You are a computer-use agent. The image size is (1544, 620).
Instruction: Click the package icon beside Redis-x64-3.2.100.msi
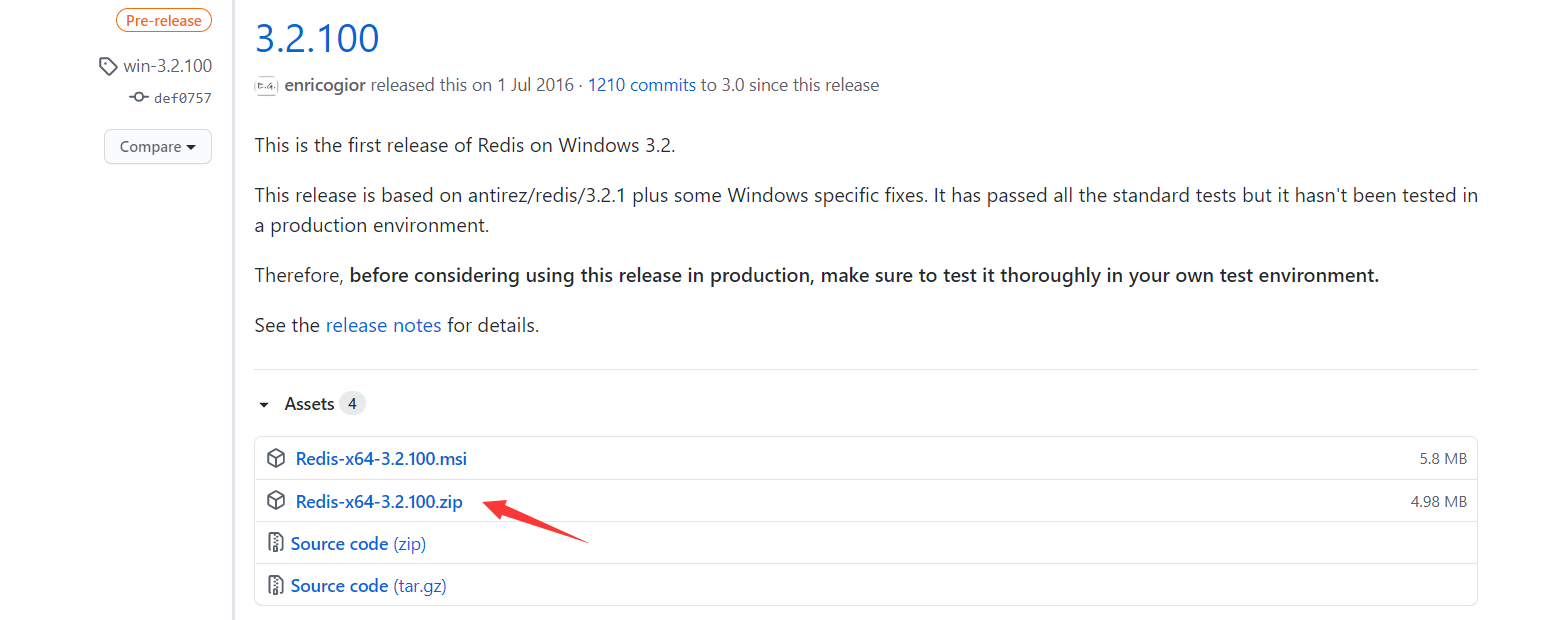[276, 458]
